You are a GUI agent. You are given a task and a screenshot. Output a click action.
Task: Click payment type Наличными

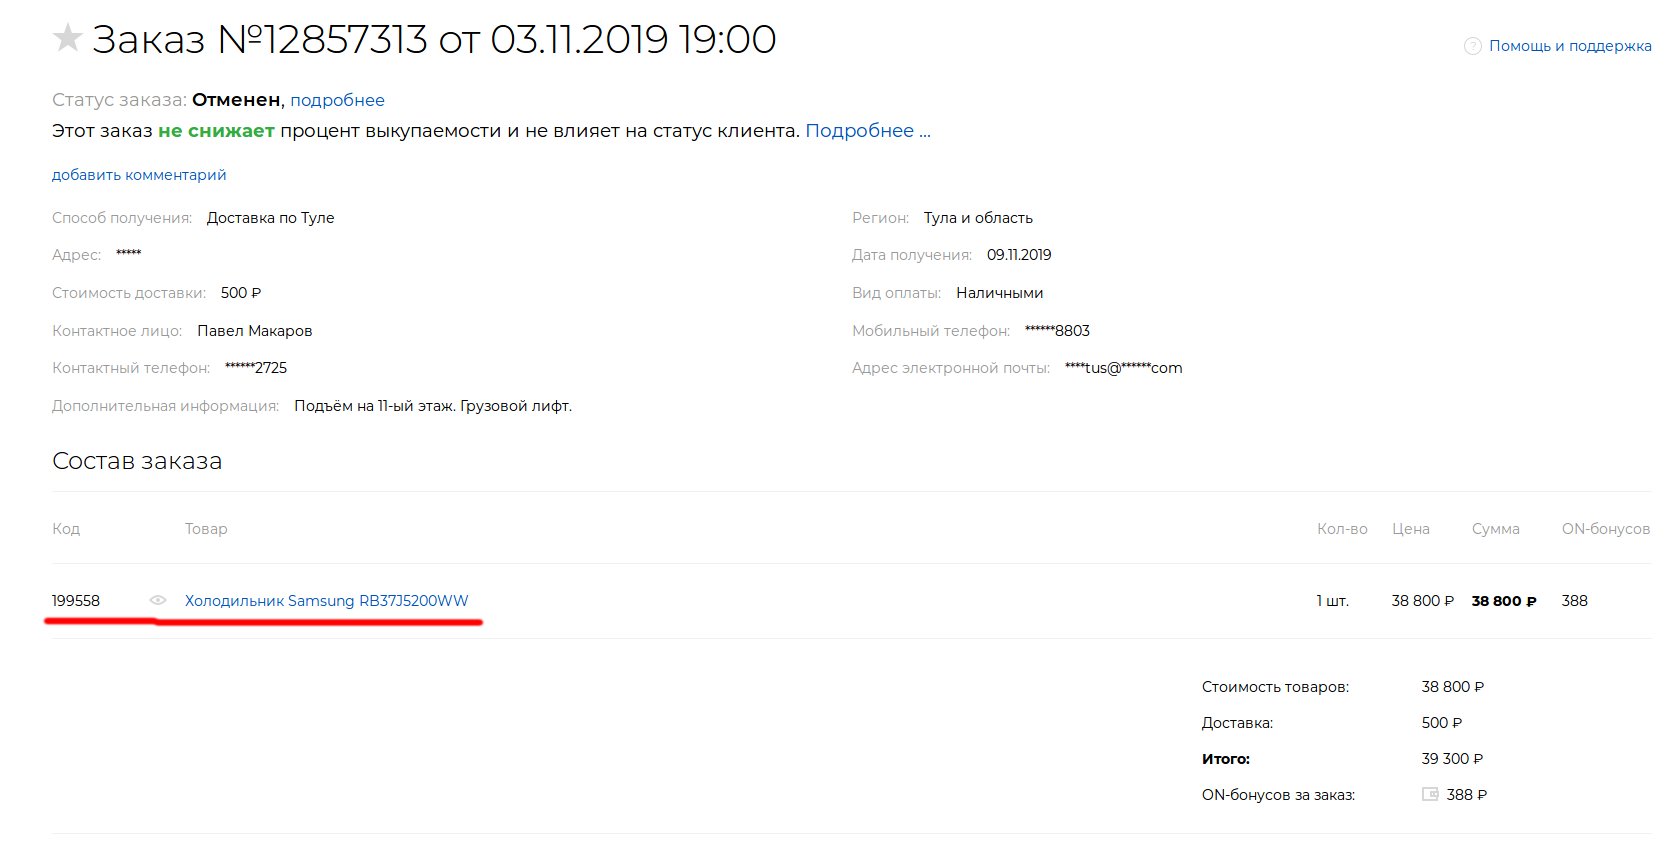(x=999, y=293)
